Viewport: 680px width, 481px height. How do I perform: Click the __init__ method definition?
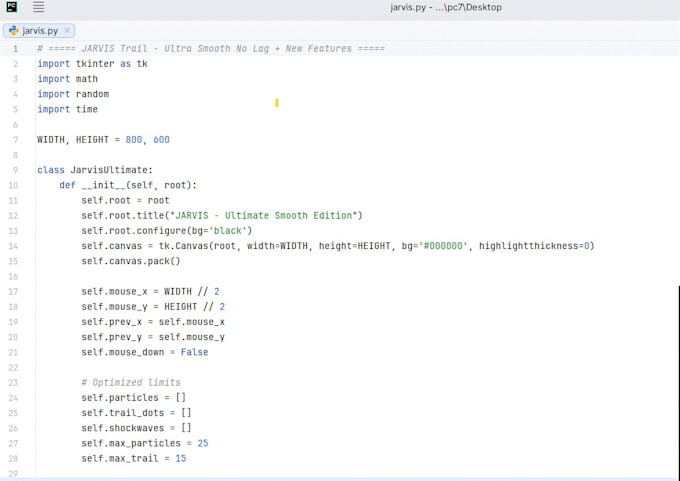coord(128,185)
